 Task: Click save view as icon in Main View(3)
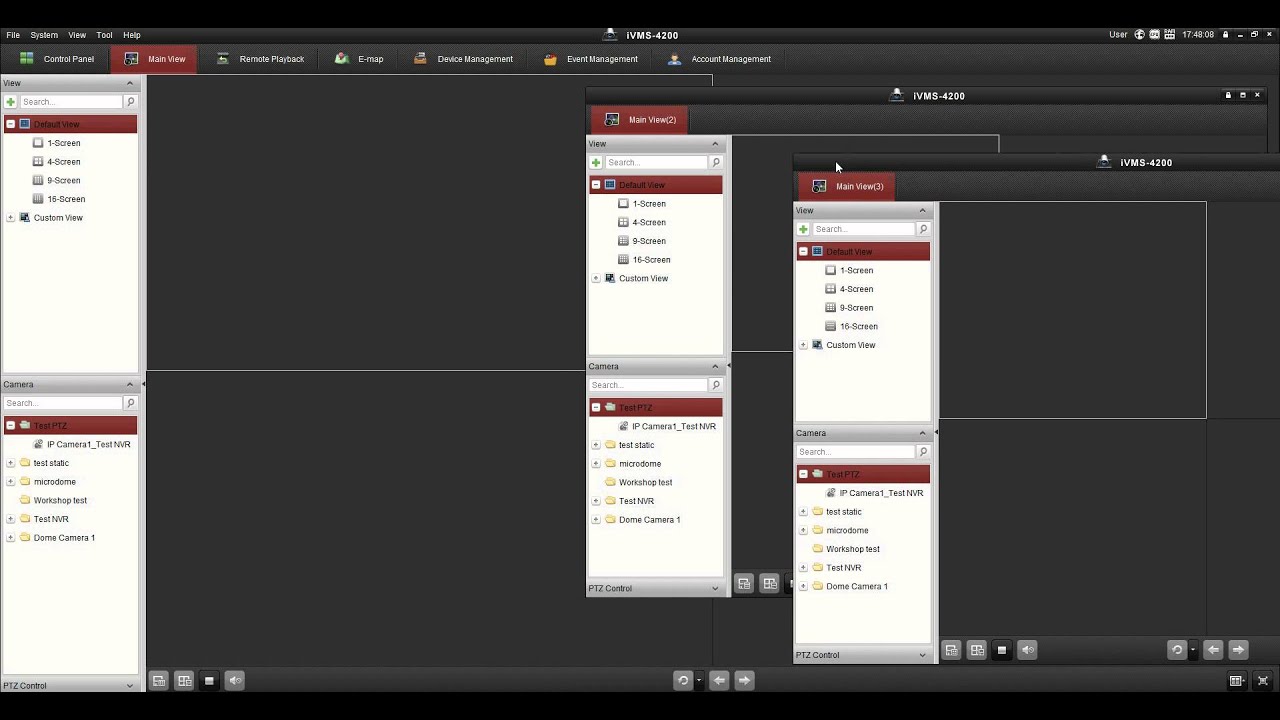point(977,650)
